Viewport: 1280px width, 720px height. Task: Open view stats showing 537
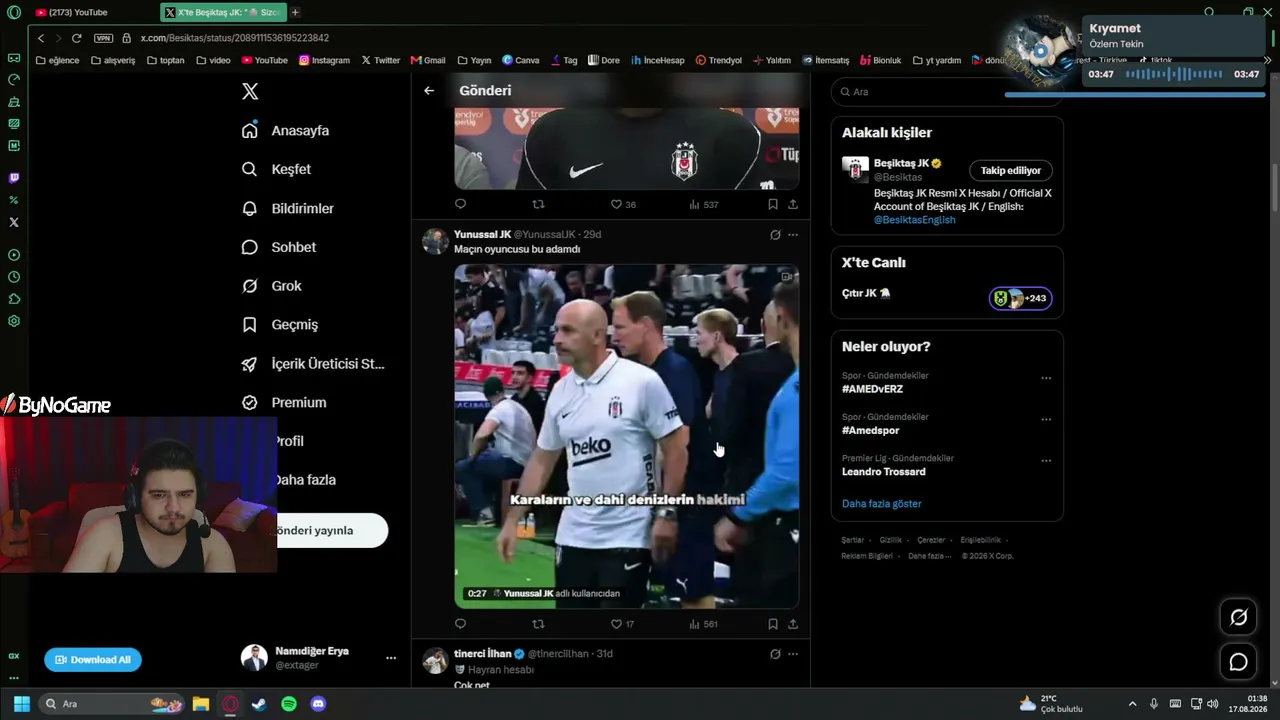(704, 204)
